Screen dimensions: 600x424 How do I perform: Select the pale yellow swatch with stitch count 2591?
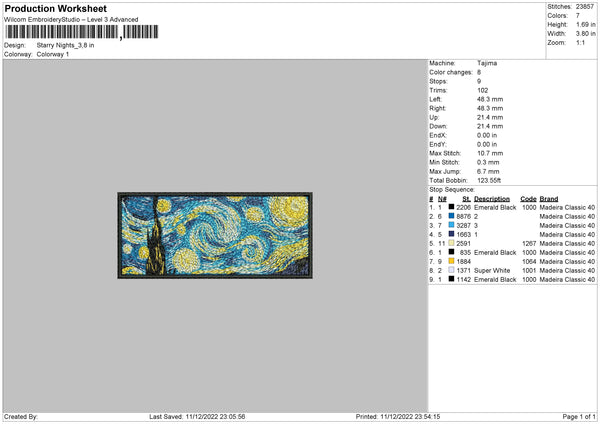tap(452, 243)
